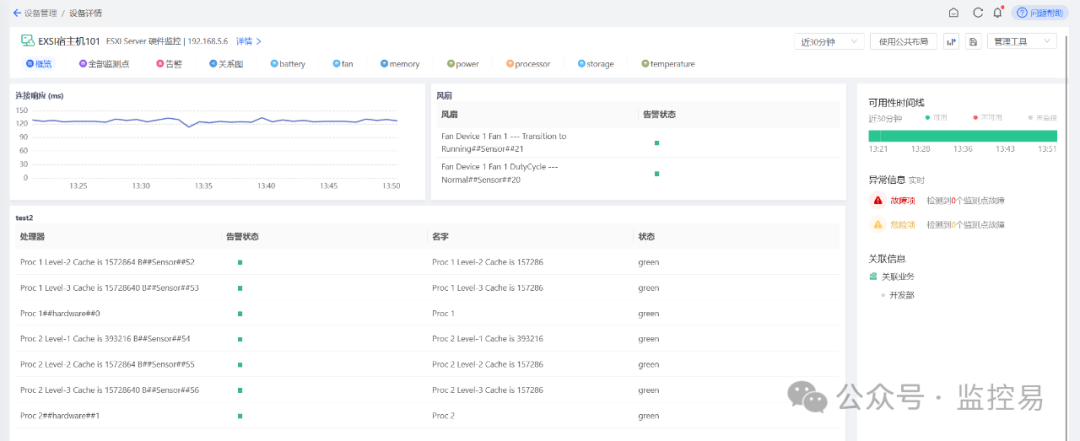Image resolution: width=1080 pixels, height=441 pixels.
Task: Click the 处理器 column header
Action: (33, 236)
